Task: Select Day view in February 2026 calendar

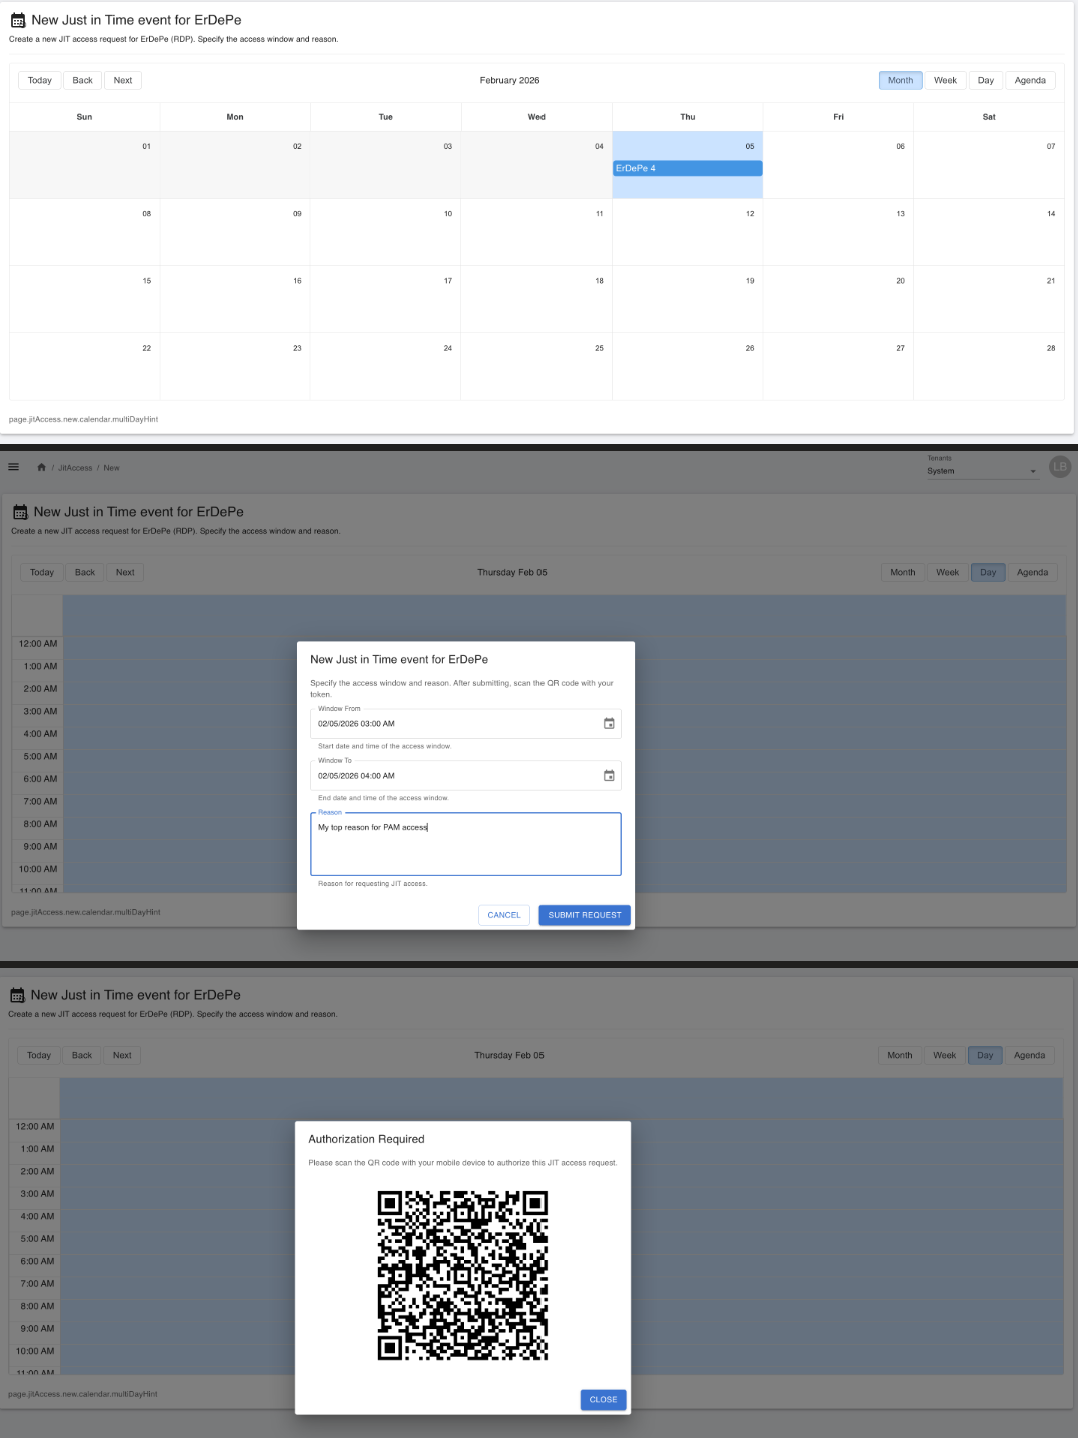Action: (x=985, y=81)
